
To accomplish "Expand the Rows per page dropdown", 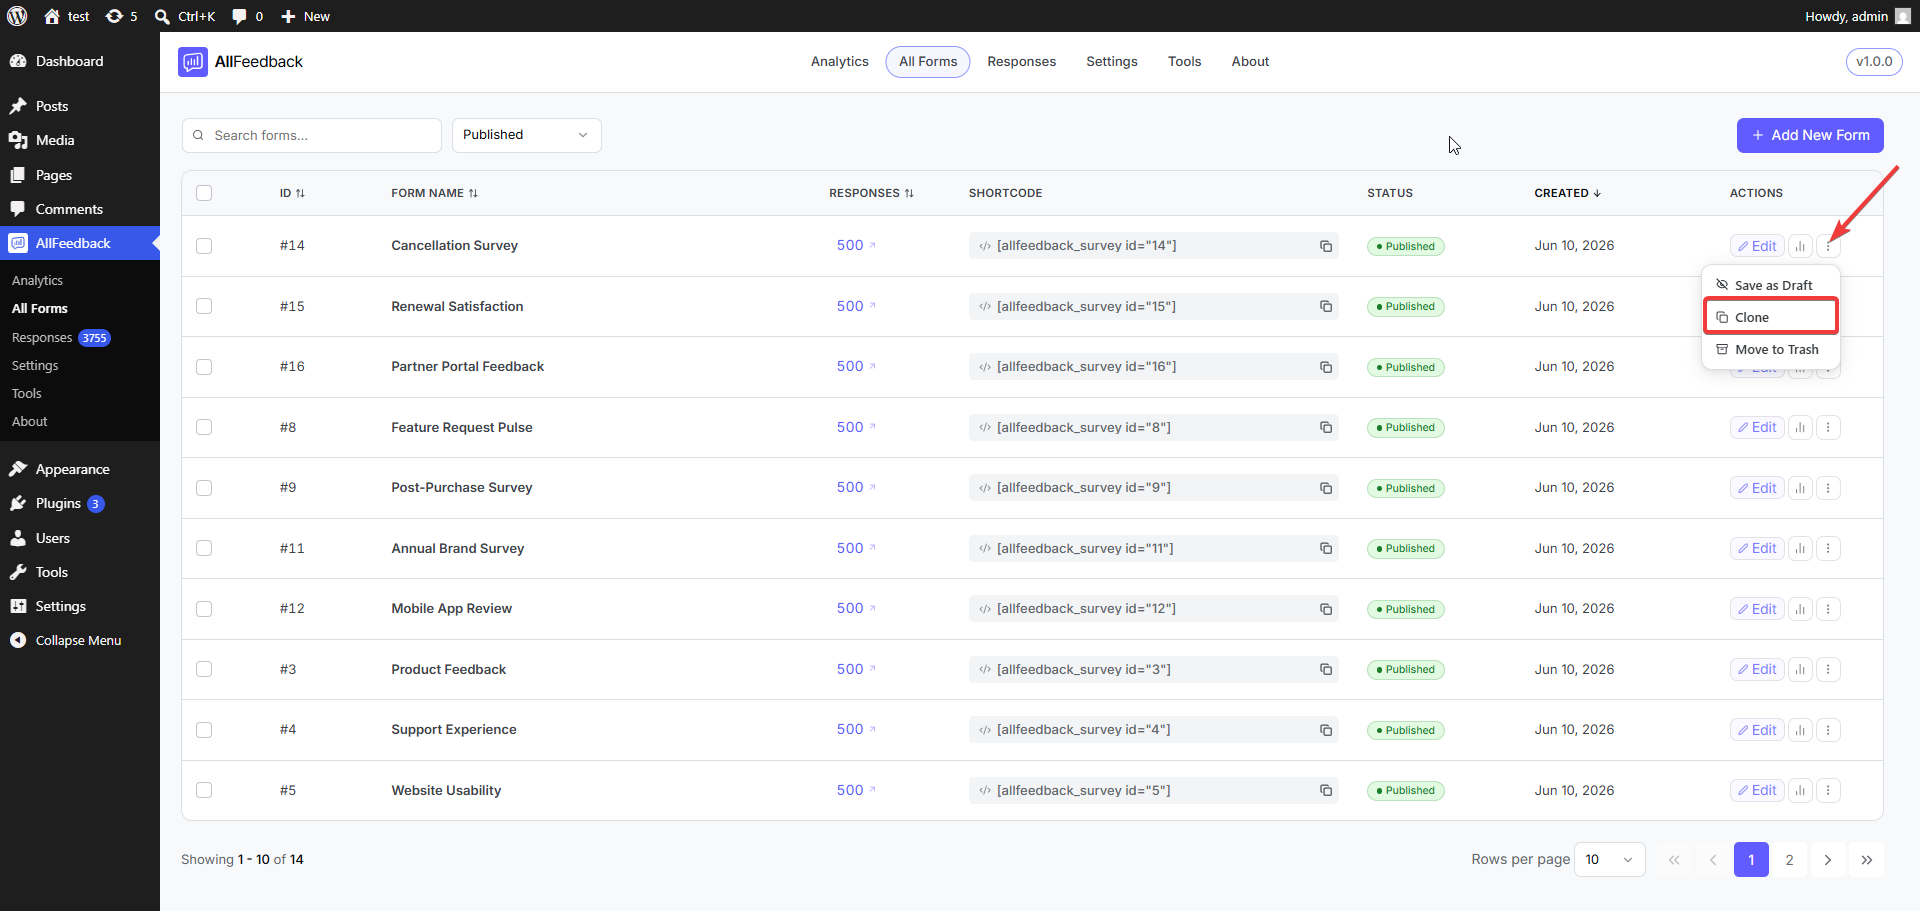I will [x=1609, y=860].
